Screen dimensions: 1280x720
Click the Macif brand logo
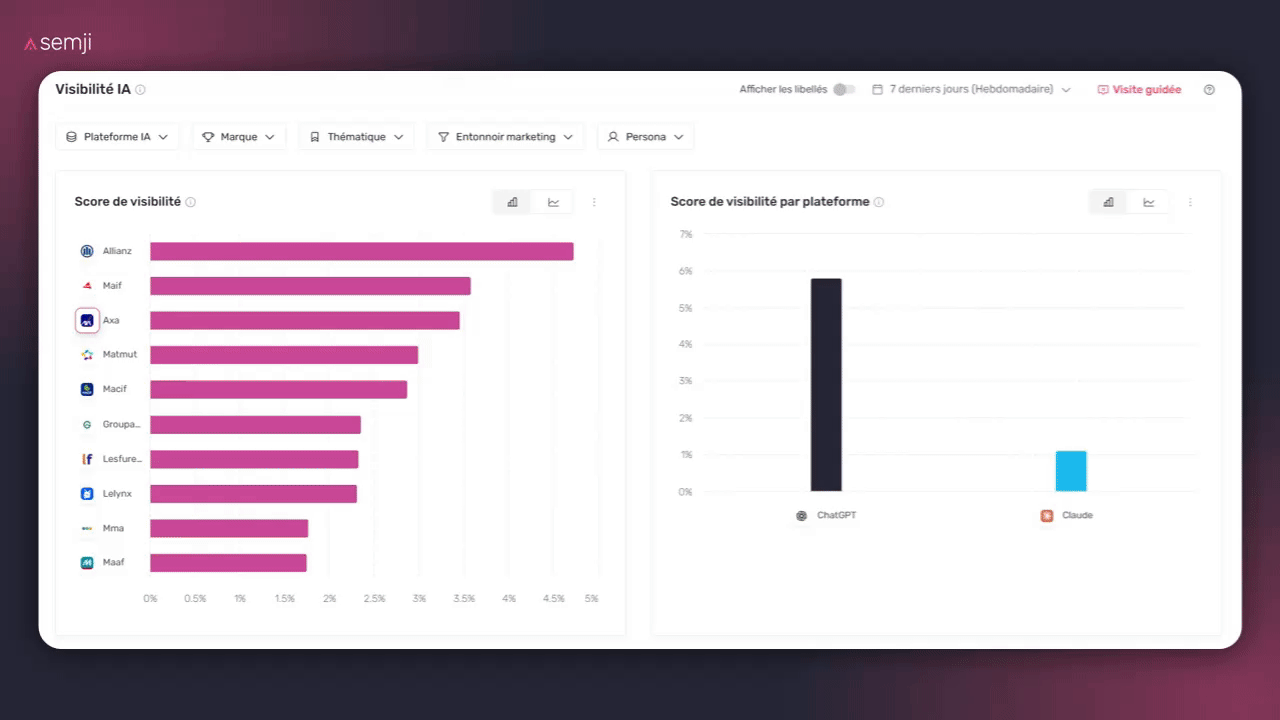pyautogui.click(x=87, y=389)
